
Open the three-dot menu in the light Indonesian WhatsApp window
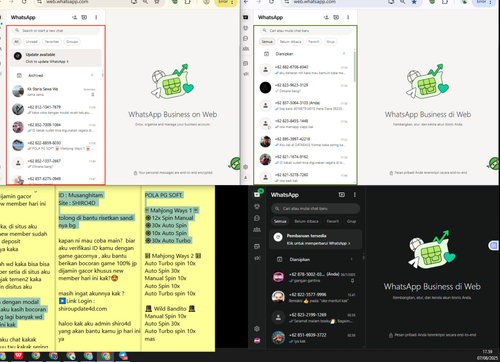coord(348,17)
